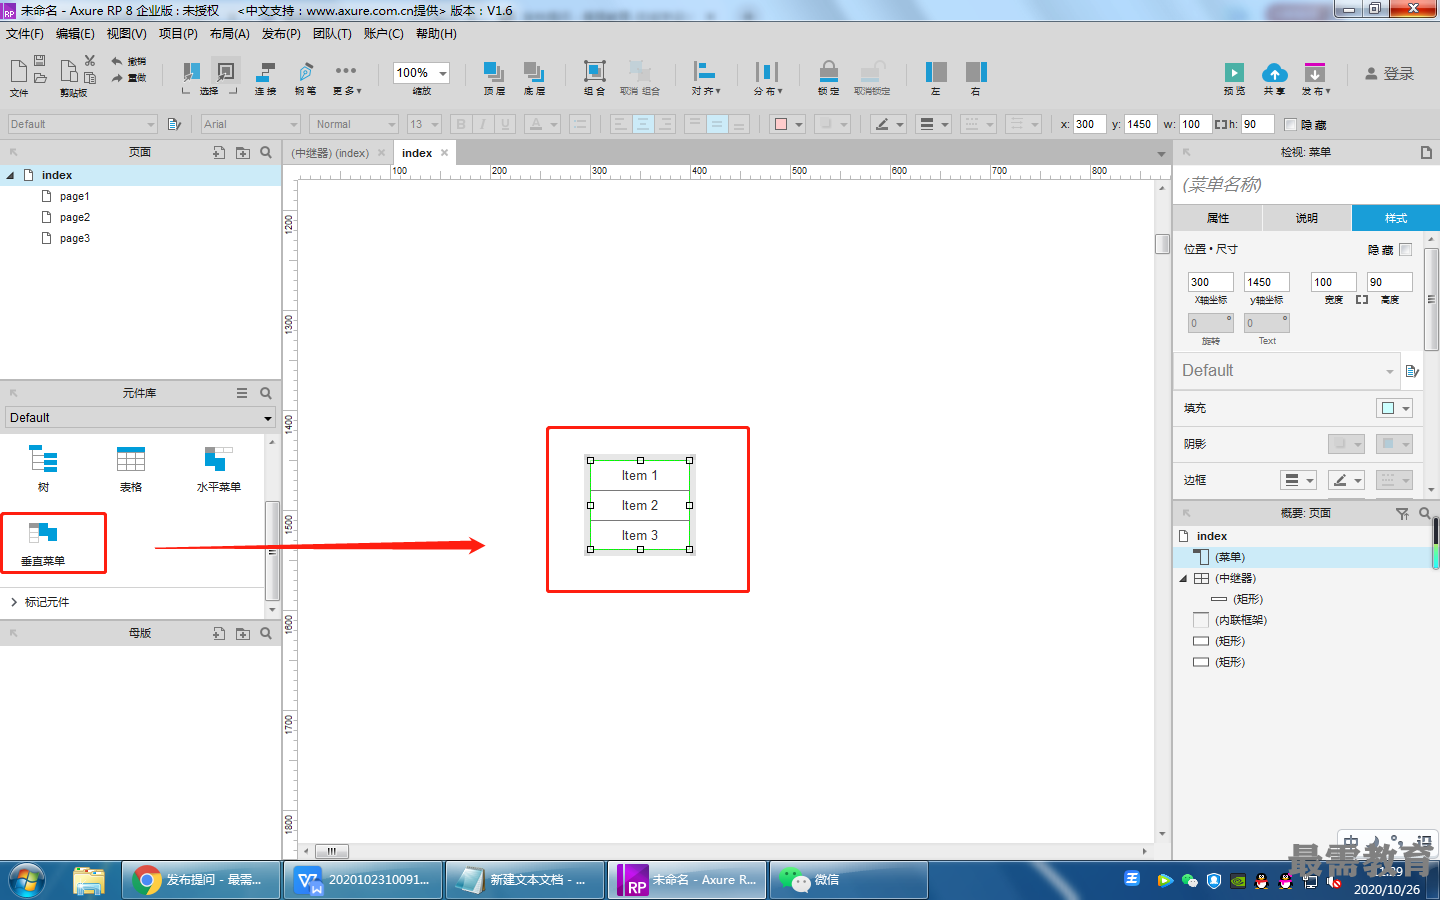Click the 锁定 lock icon
The height and width of the screenshot is (900, 1440).
pyautogui.click(x=828, y=78)
